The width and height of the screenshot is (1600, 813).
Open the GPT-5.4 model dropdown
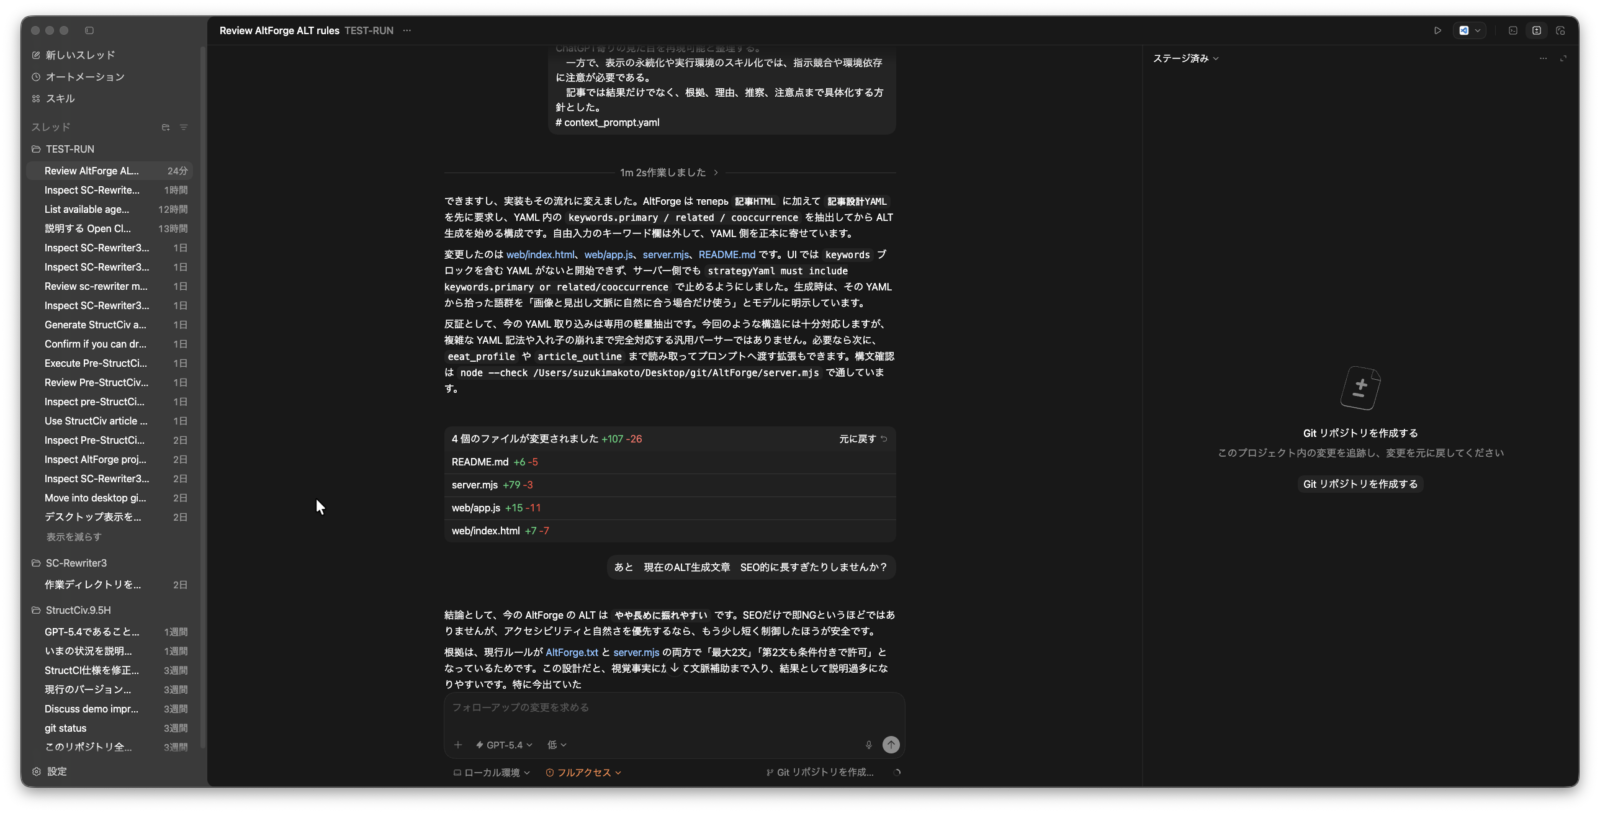tap(504, 745)
